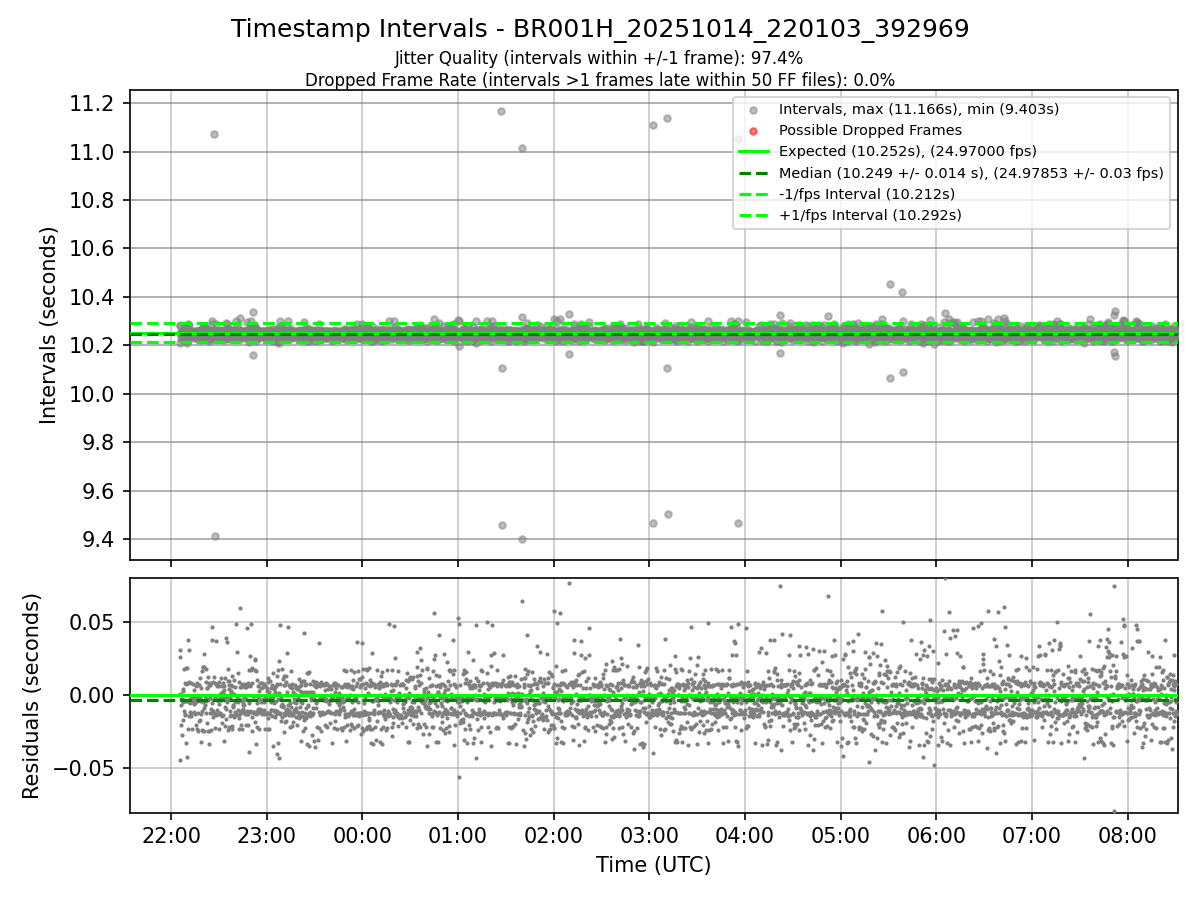Click the '08:00' x-axis tick label
Viewport: 1200px width, 900px height.
[x=1127, y=835]
